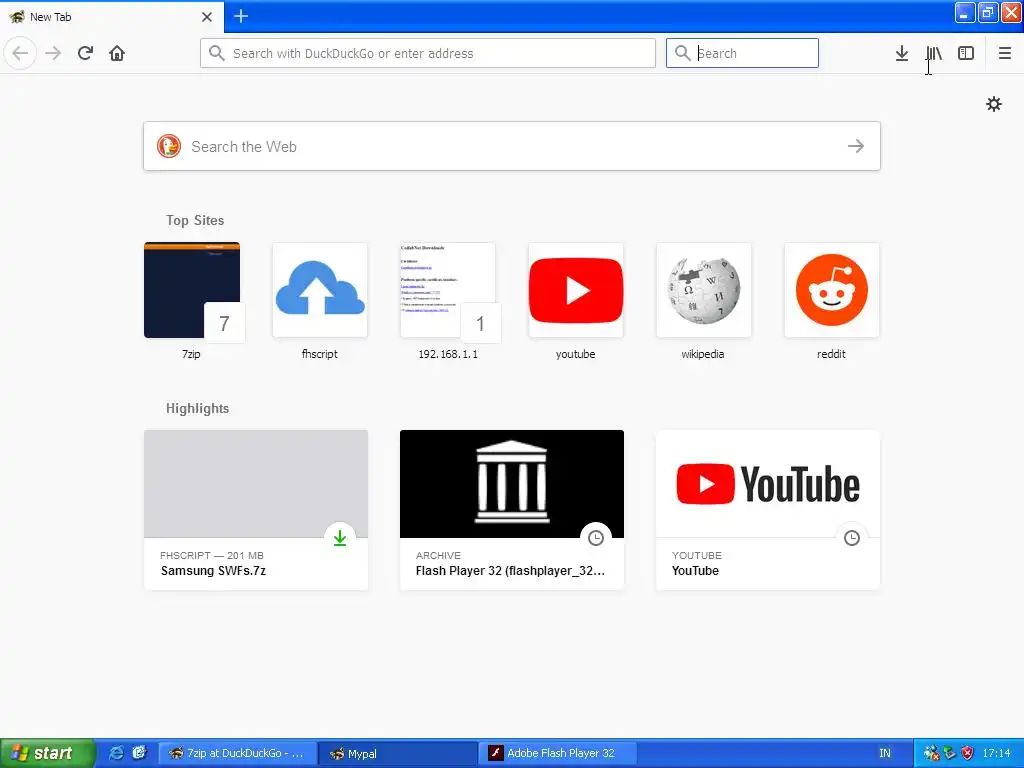Go back to the previous page
Viewport: 1024px width, 768px height.
[20, 53]
